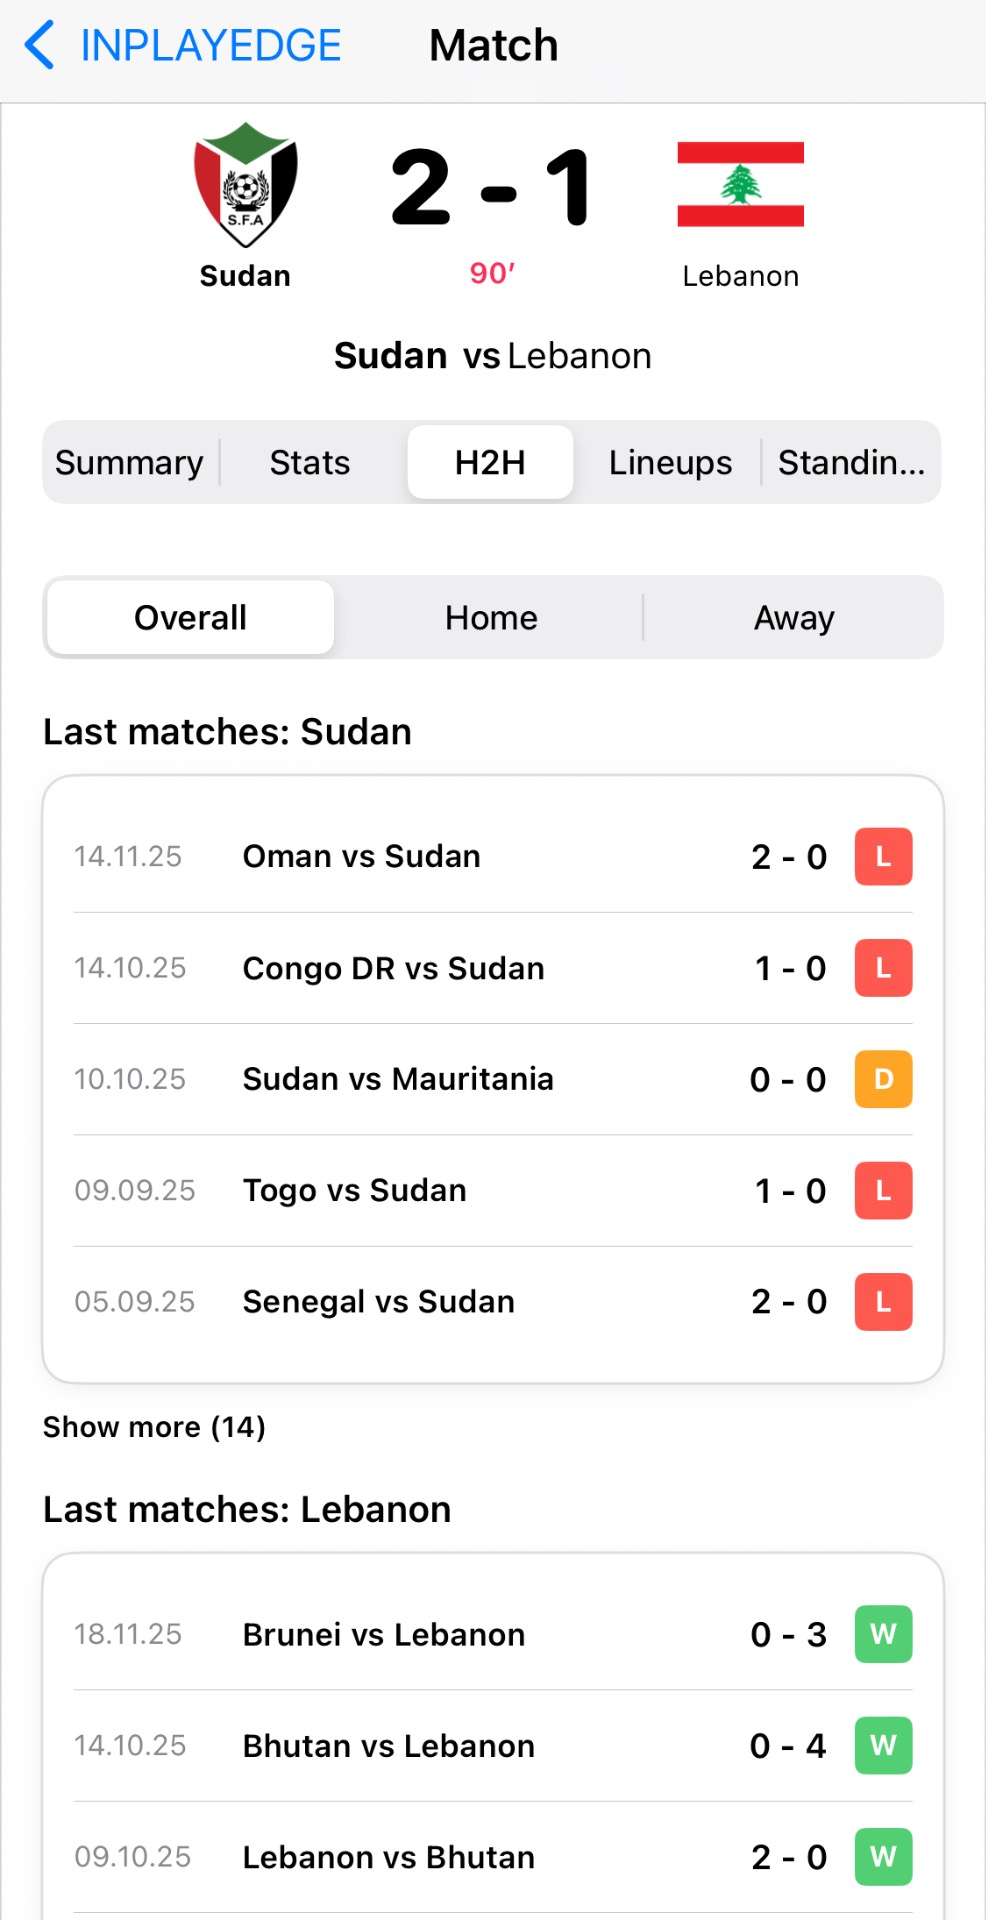The width and height of the screenshot is (986, 1920).
Task: Switch to the Lineups tab
Action: pyautogui.click(x=670, y=463)
